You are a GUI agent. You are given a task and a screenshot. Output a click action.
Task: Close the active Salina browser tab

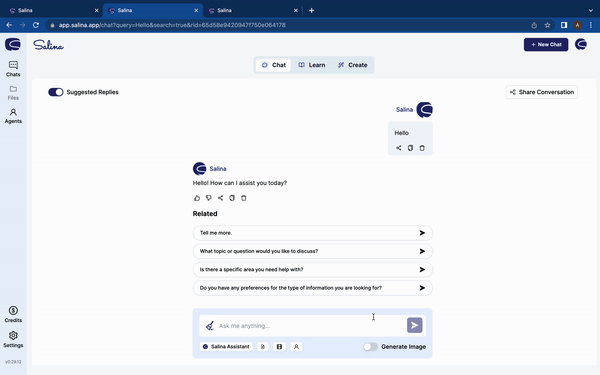(196, 10)
